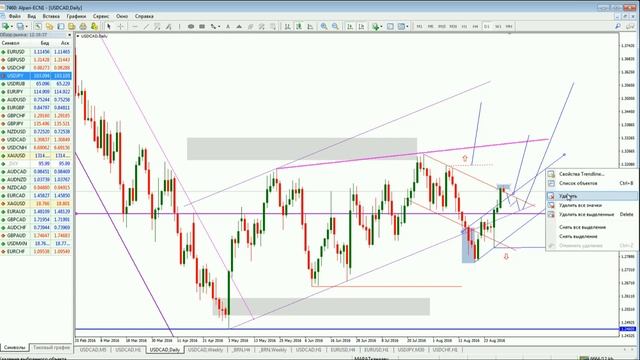Switch to the EURUSD,H4 chart tab

(342, 350)
